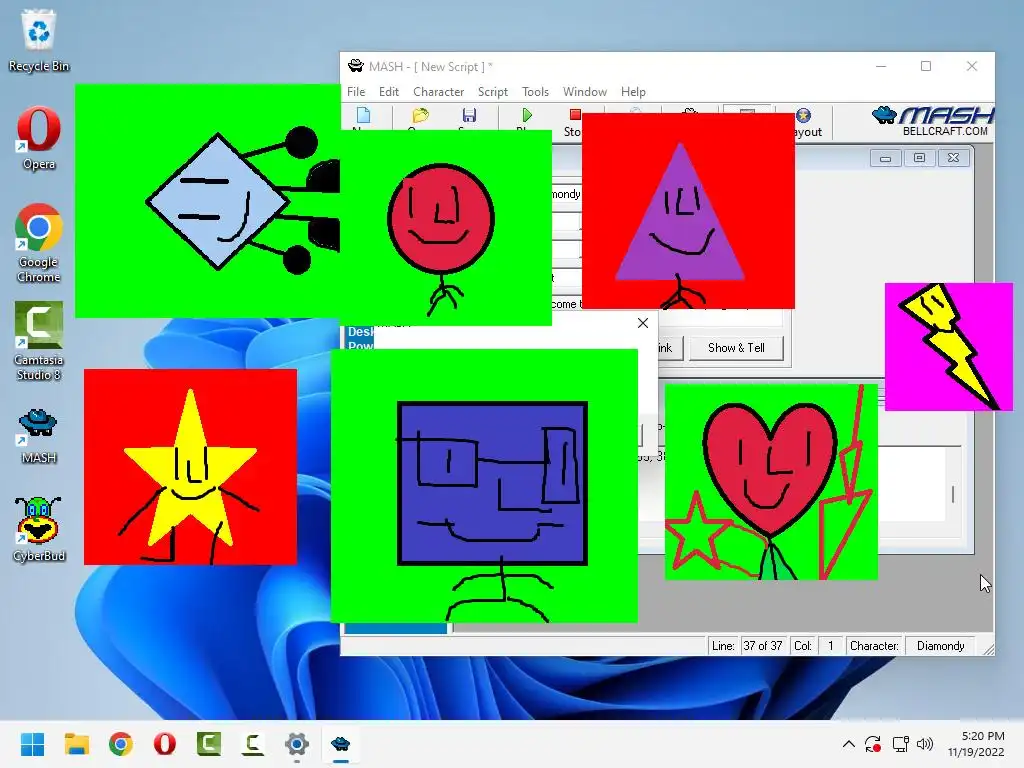Click the Open folder toolbar icon

pos(420,116)
